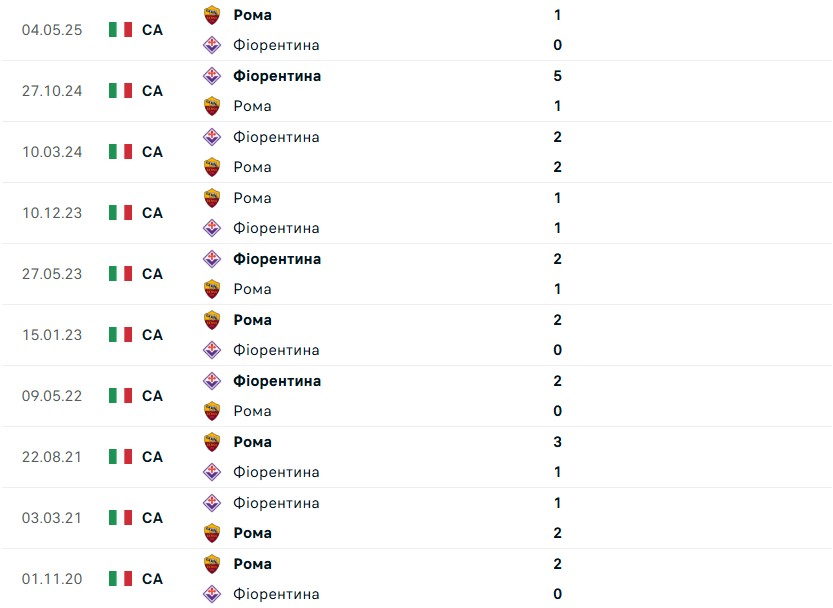Viewport: 833px width, 608px height.
Task: Open Рома team name in 15.01.23 match
Action: 252,320
